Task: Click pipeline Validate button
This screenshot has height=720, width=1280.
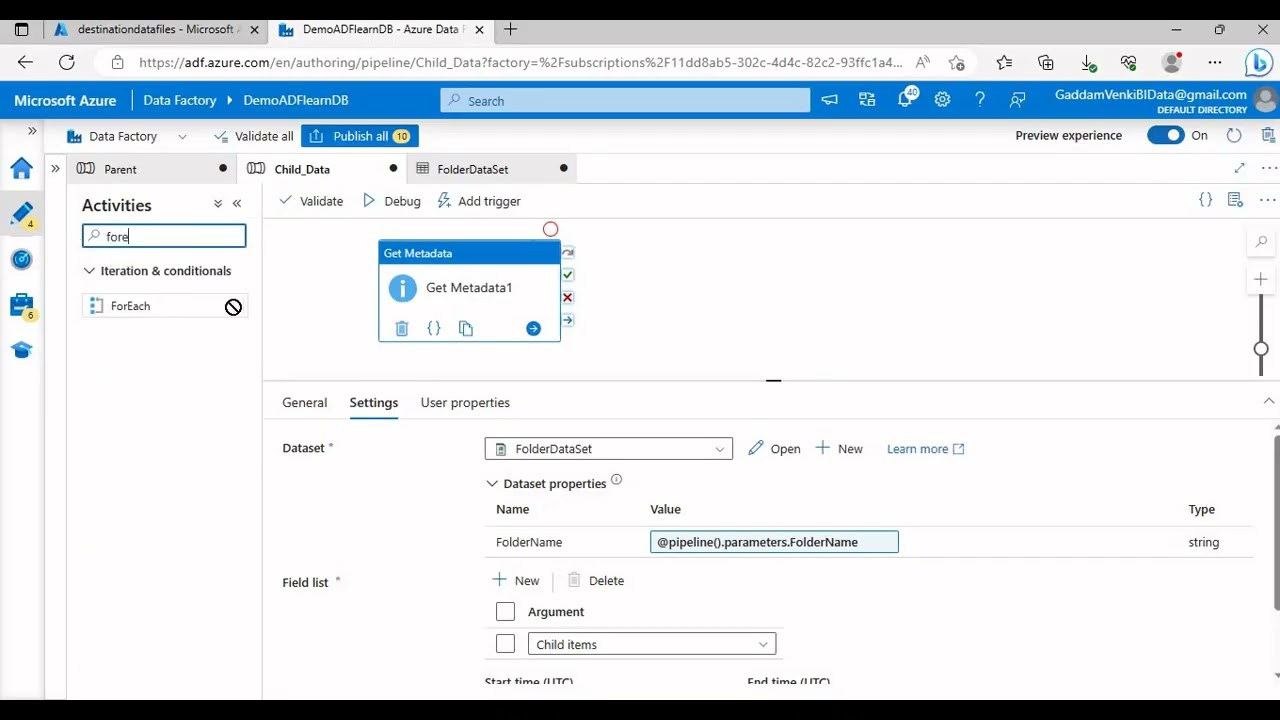Action: [311, 201]
